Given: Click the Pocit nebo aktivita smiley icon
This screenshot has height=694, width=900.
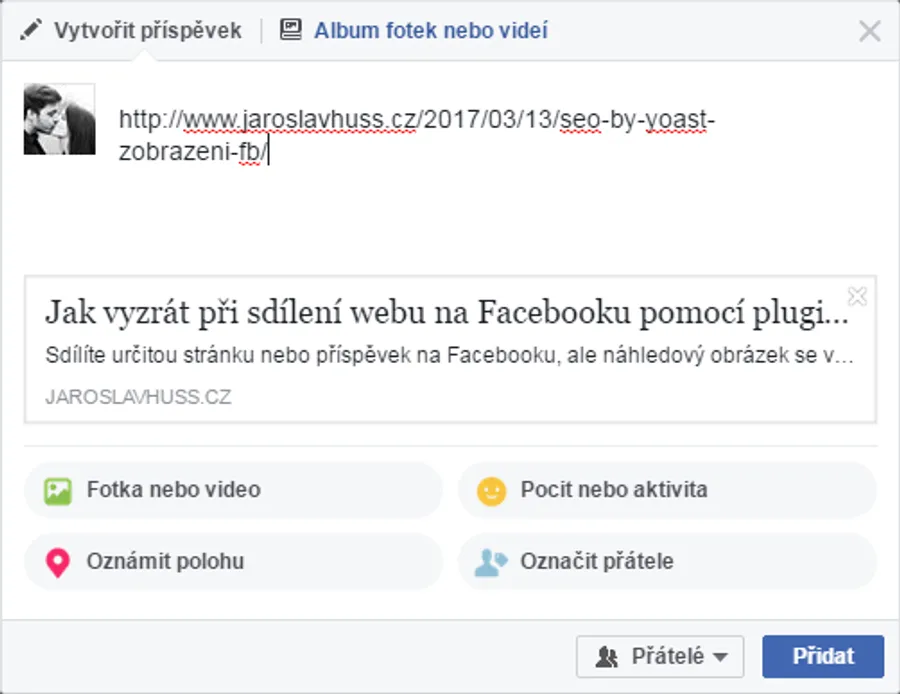Looking at the screenshot, I should (x=491, y=490).
